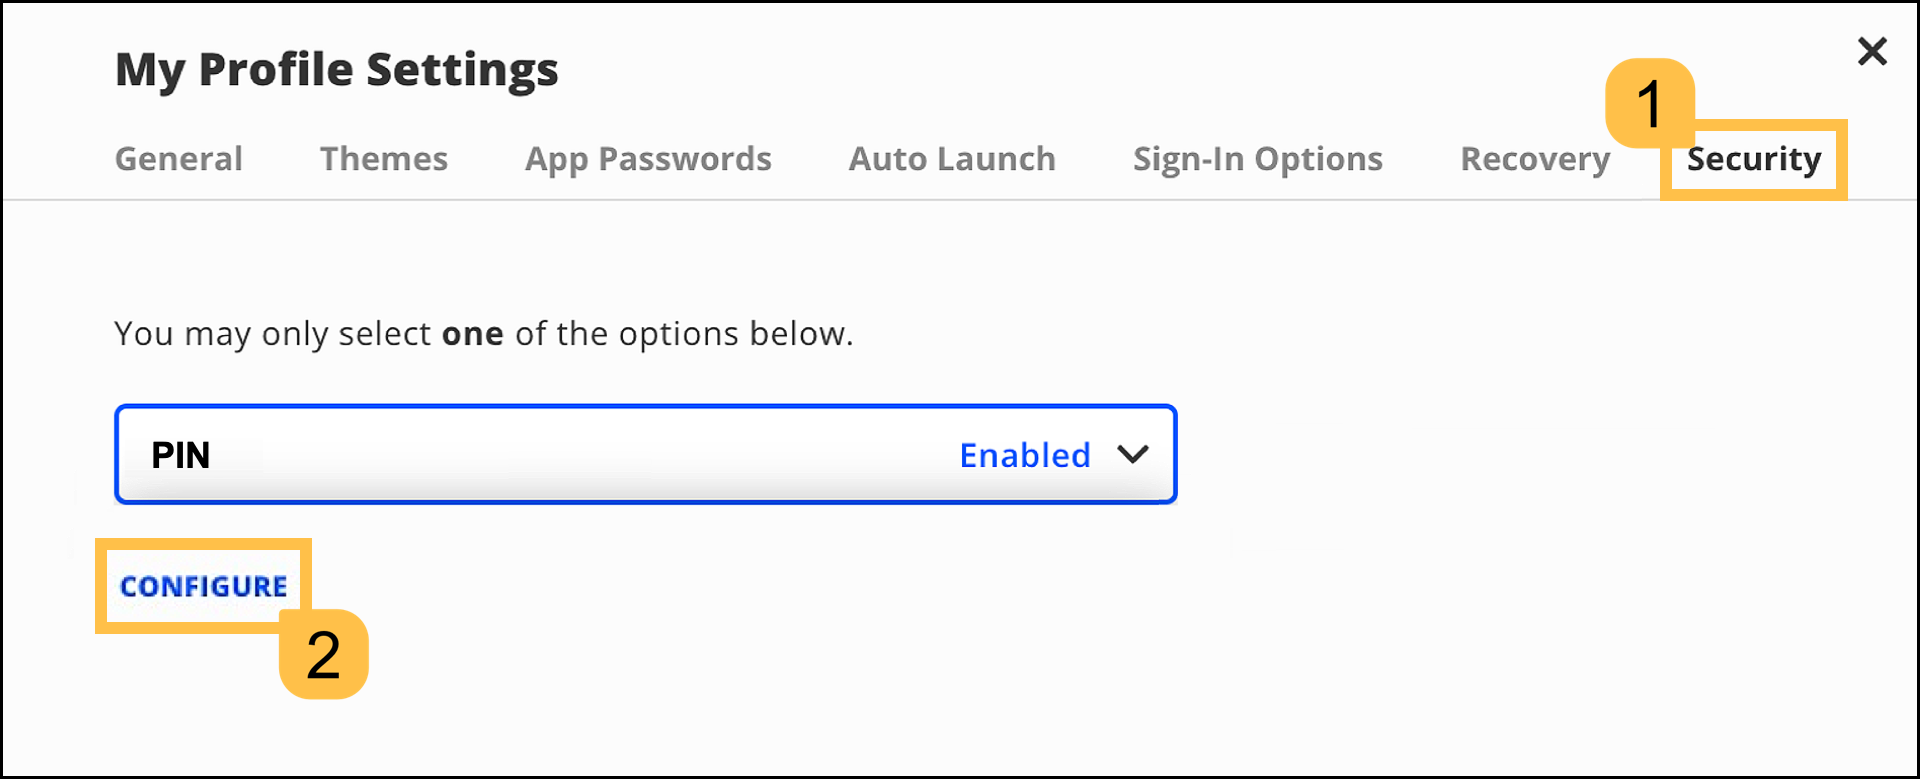Close the My Profile Settings dialog
The image size is (1920, 779).
tap(1872, 51)
